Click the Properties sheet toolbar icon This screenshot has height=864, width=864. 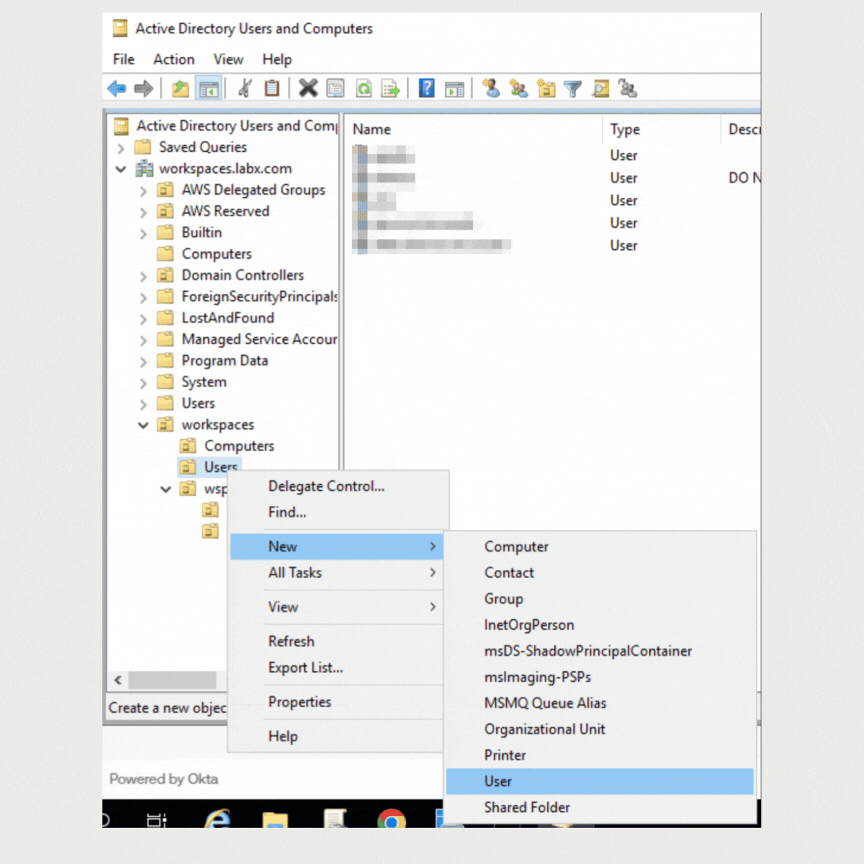(x=336, y=88)
